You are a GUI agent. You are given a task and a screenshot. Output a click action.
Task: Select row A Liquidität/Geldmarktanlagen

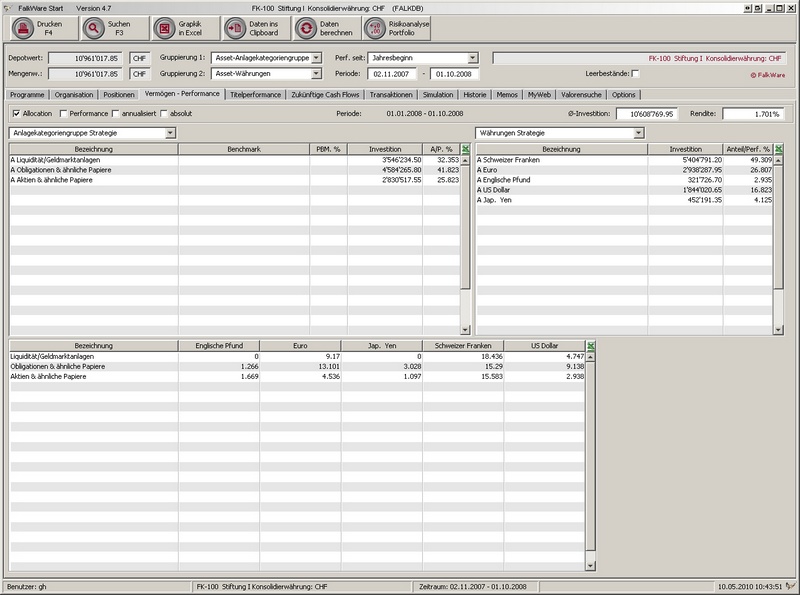[235, 160]
